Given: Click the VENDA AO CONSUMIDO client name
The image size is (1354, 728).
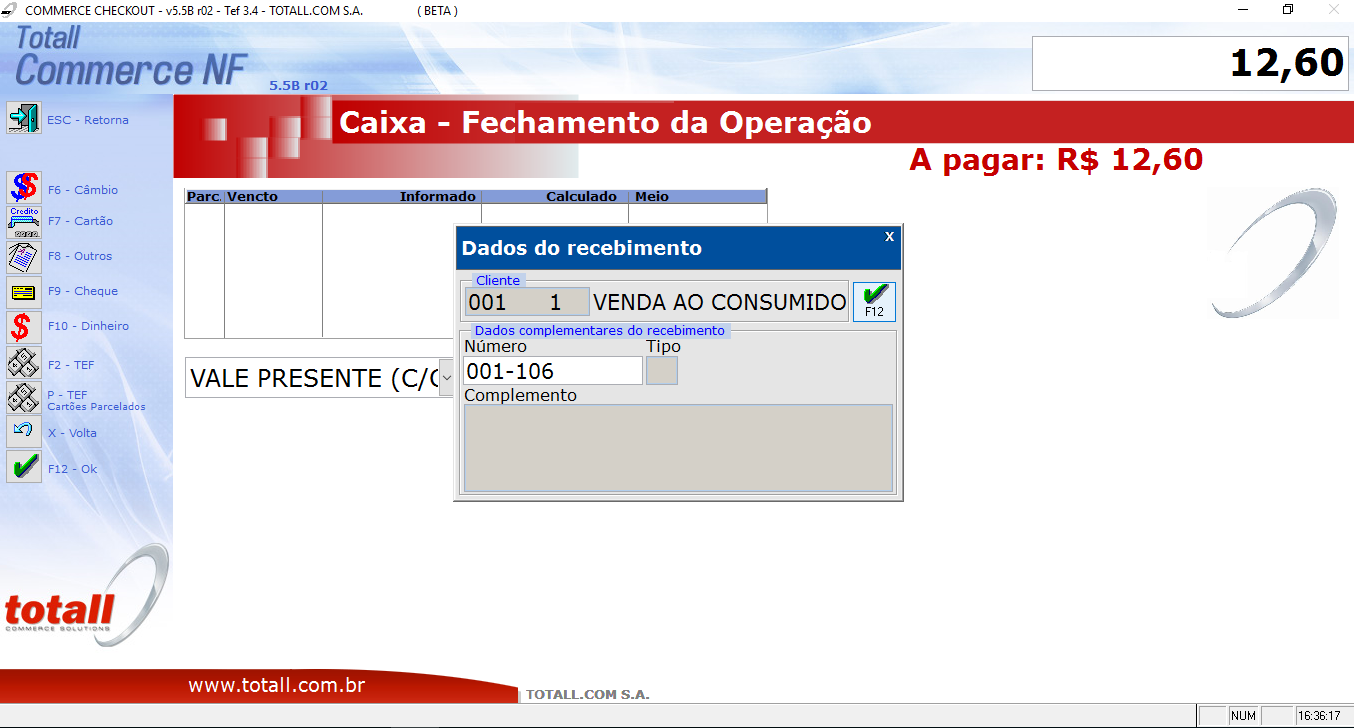Looking at the screenshot, I should (x=720, y=302).
